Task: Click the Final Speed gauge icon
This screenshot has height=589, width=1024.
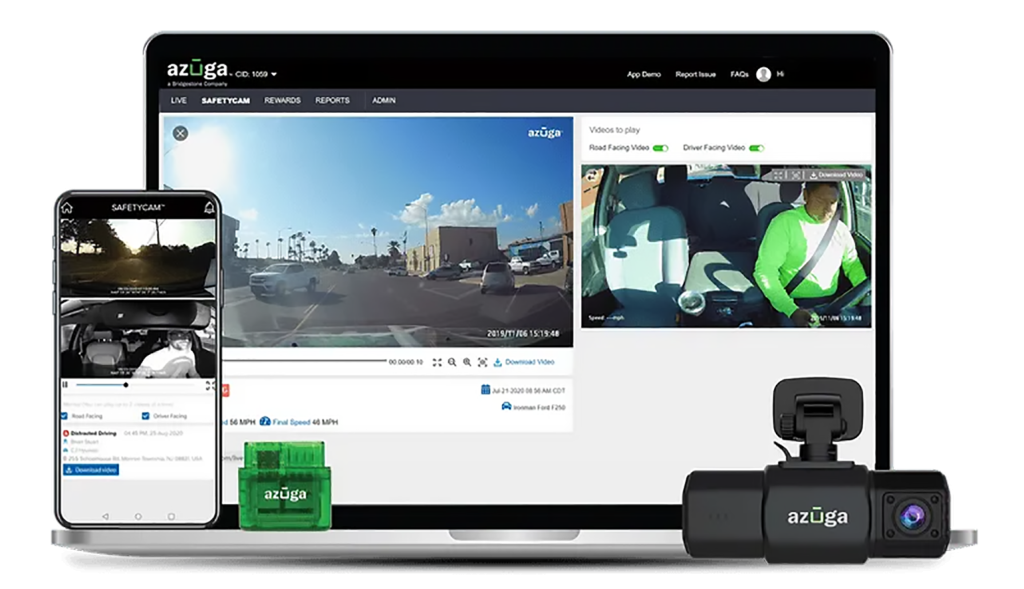Action: 265,422
